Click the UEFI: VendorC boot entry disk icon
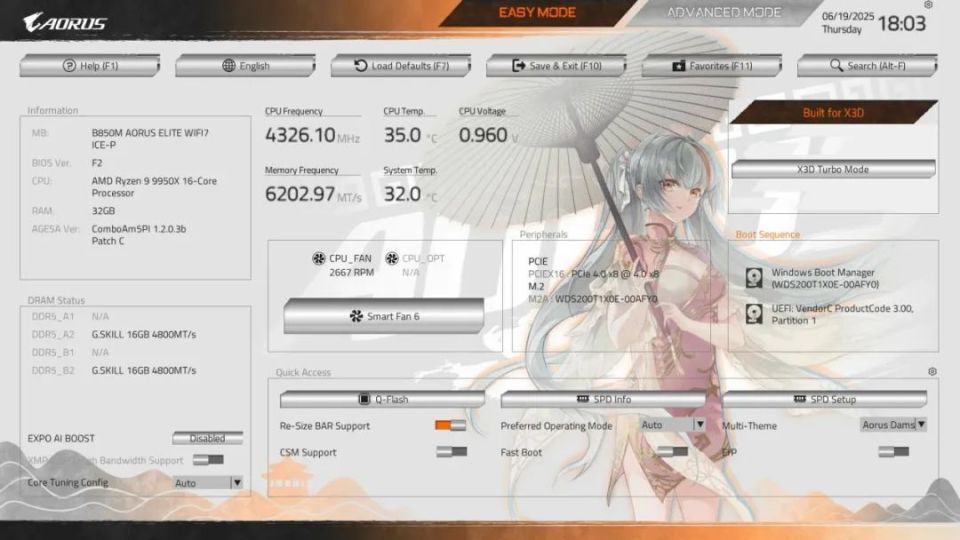 coord(754,314)
